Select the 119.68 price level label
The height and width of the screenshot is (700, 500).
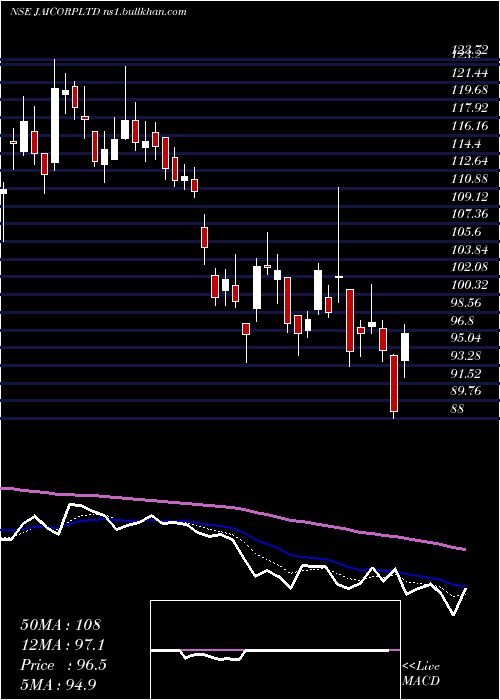469,90
